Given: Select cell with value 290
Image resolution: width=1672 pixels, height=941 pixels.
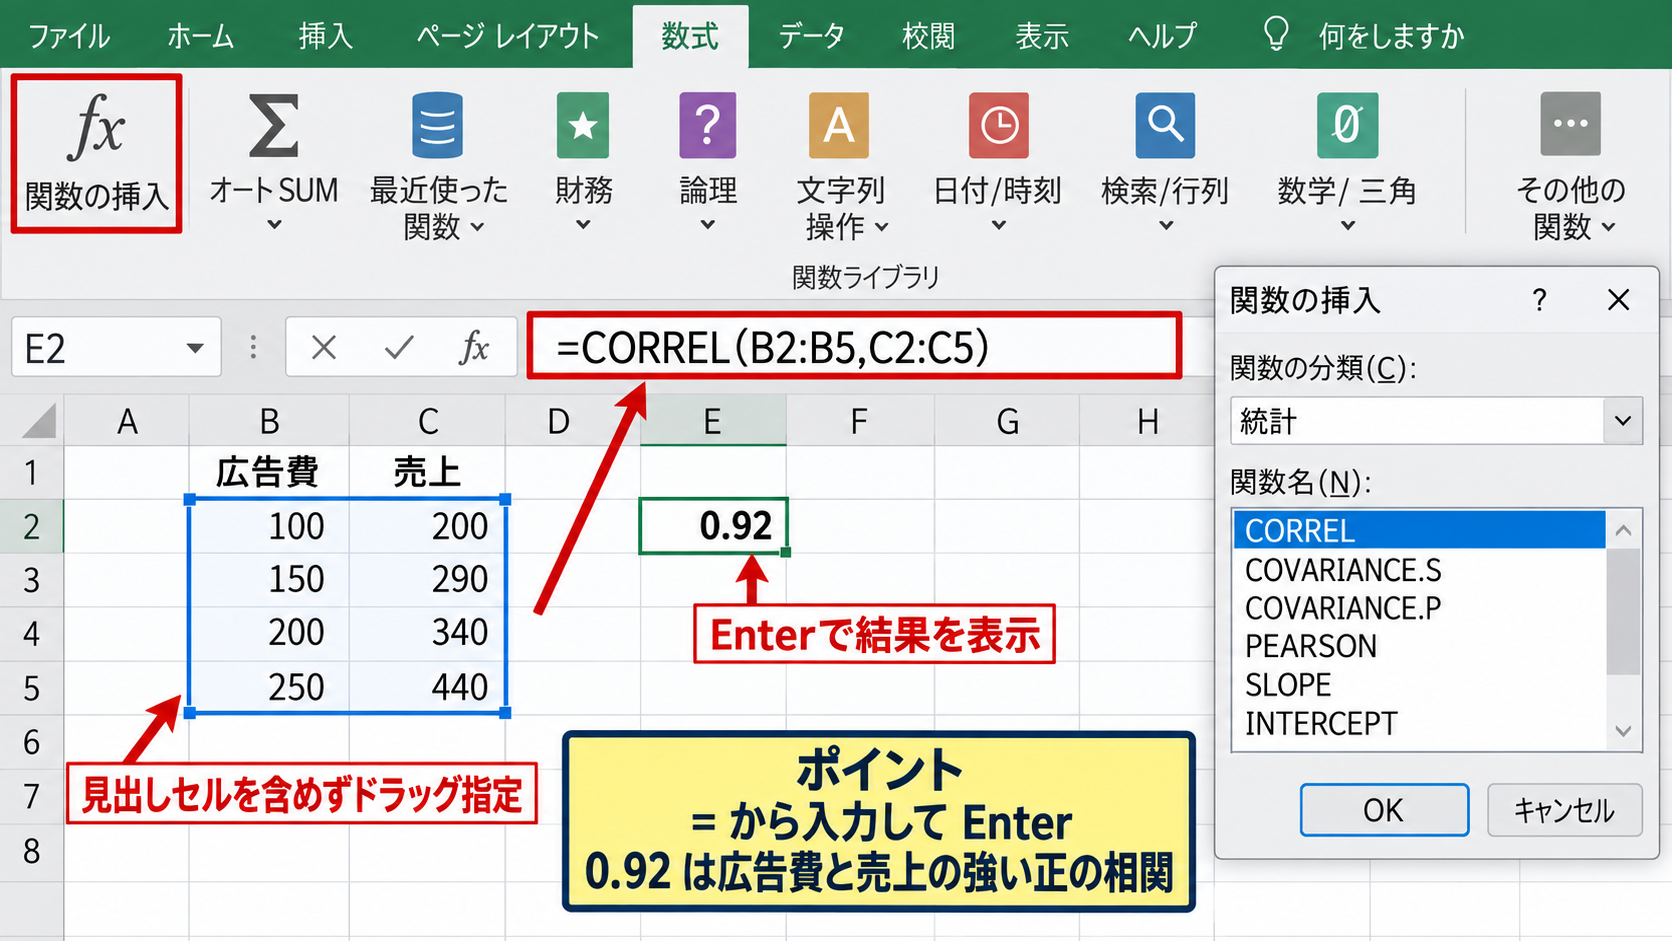Looking at the screenshot, I should 427,579.
